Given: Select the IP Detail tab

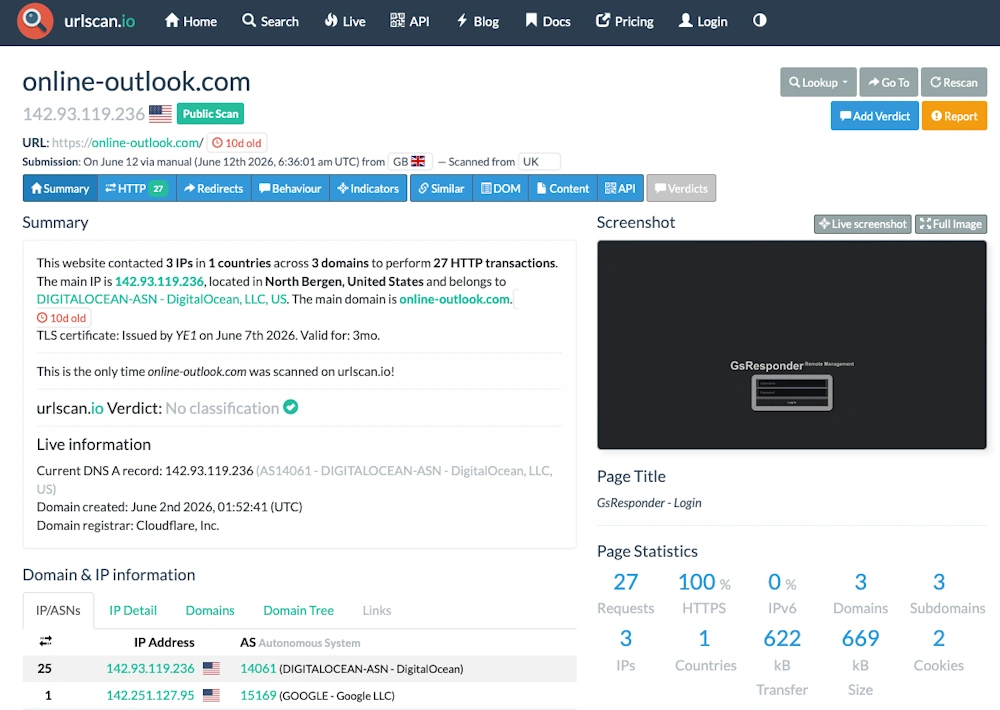Looking at the screenshot, I should (133, 610).
